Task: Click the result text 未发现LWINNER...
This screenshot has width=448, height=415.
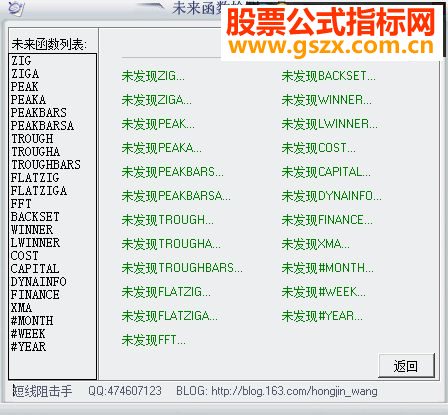Action: point(330,124)
